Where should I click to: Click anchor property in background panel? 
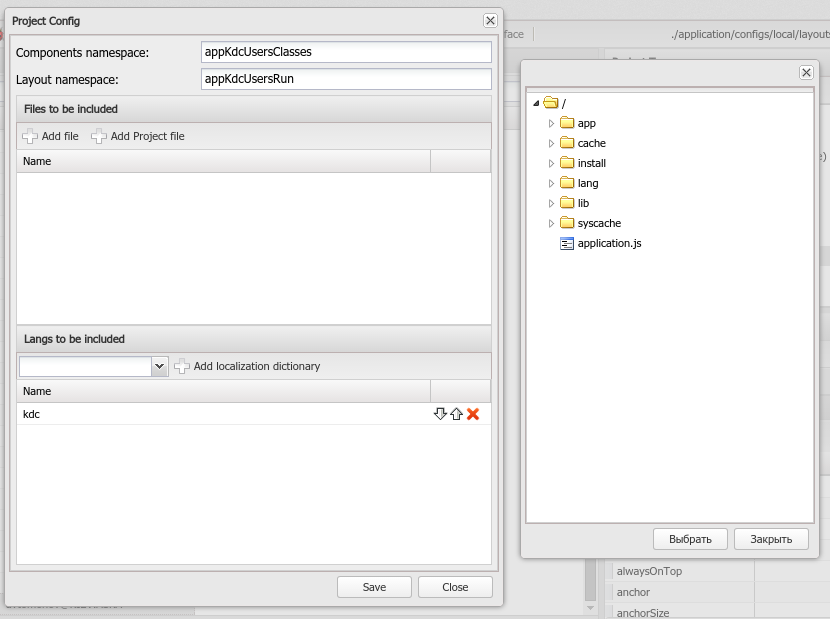(633, 593)
